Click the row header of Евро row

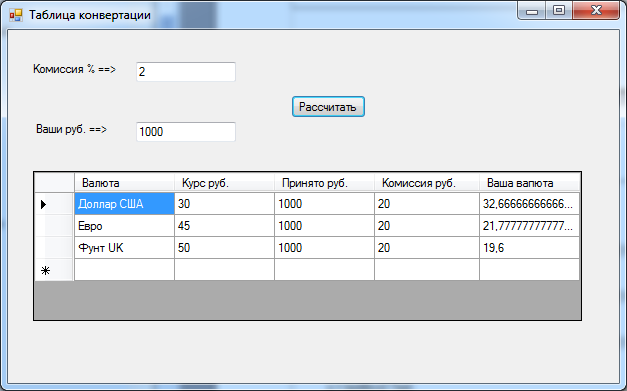tap(54, 226)
